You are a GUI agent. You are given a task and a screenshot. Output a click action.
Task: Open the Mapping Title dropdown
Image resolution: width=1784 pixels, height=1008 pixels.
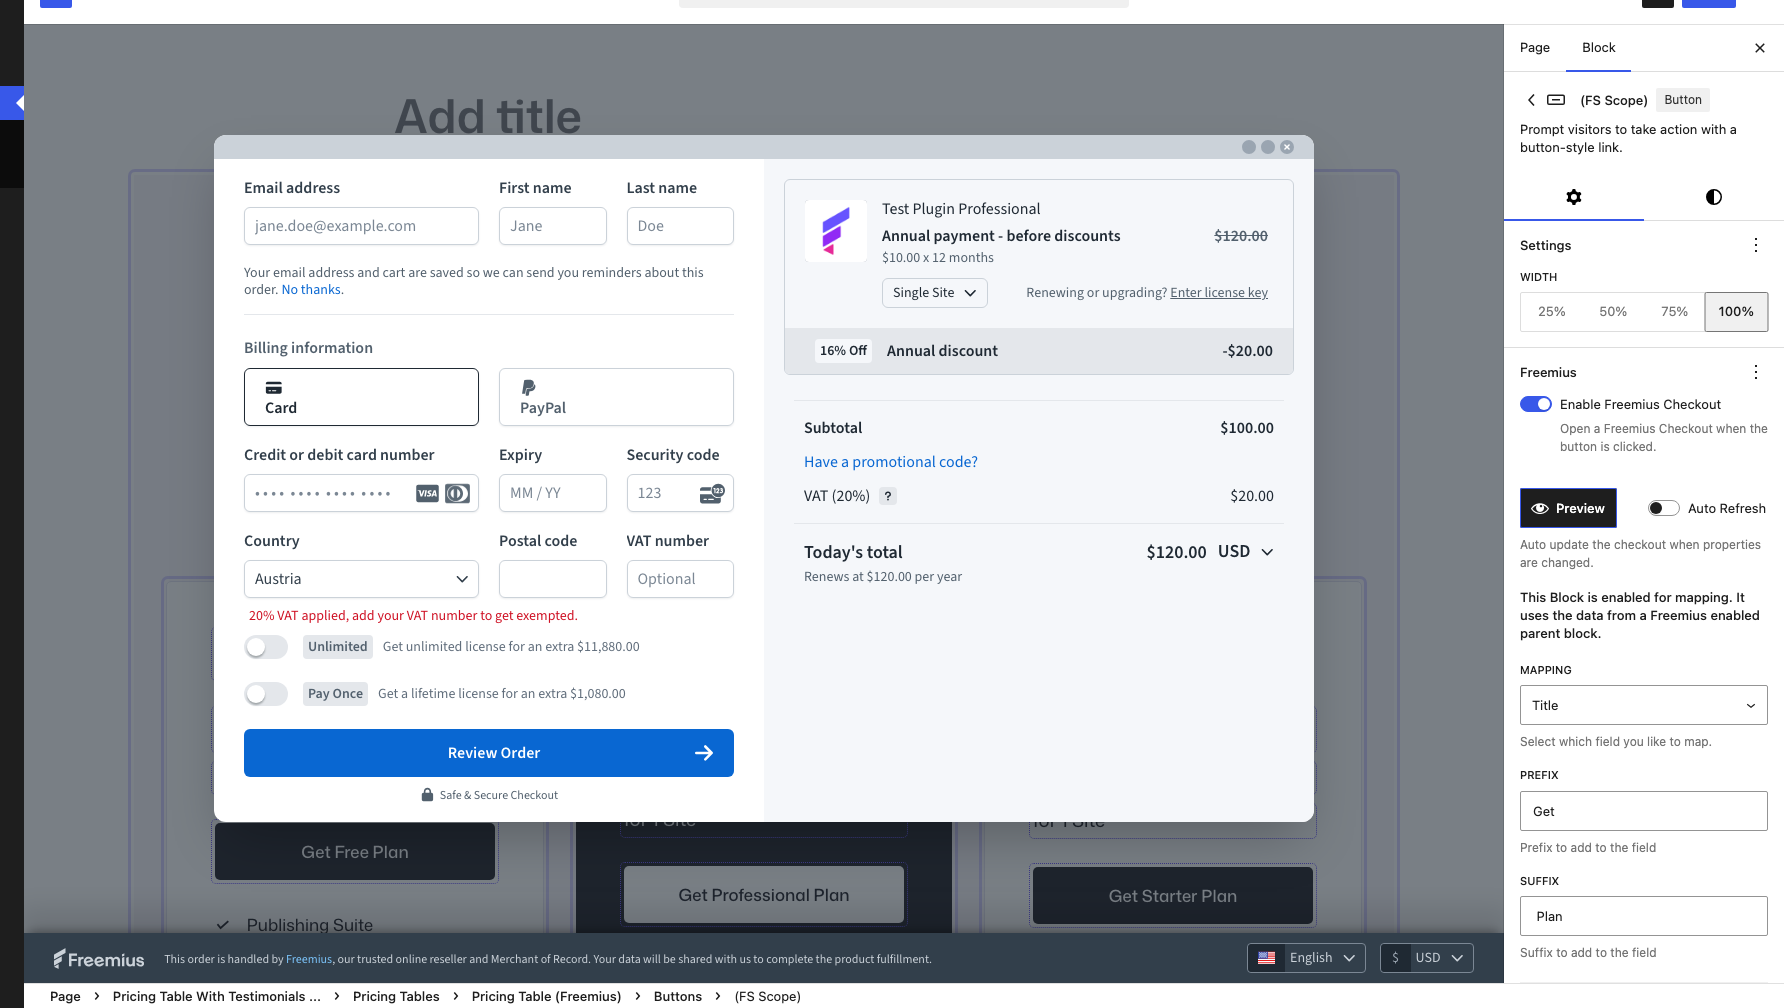[x=1643, y=705]
